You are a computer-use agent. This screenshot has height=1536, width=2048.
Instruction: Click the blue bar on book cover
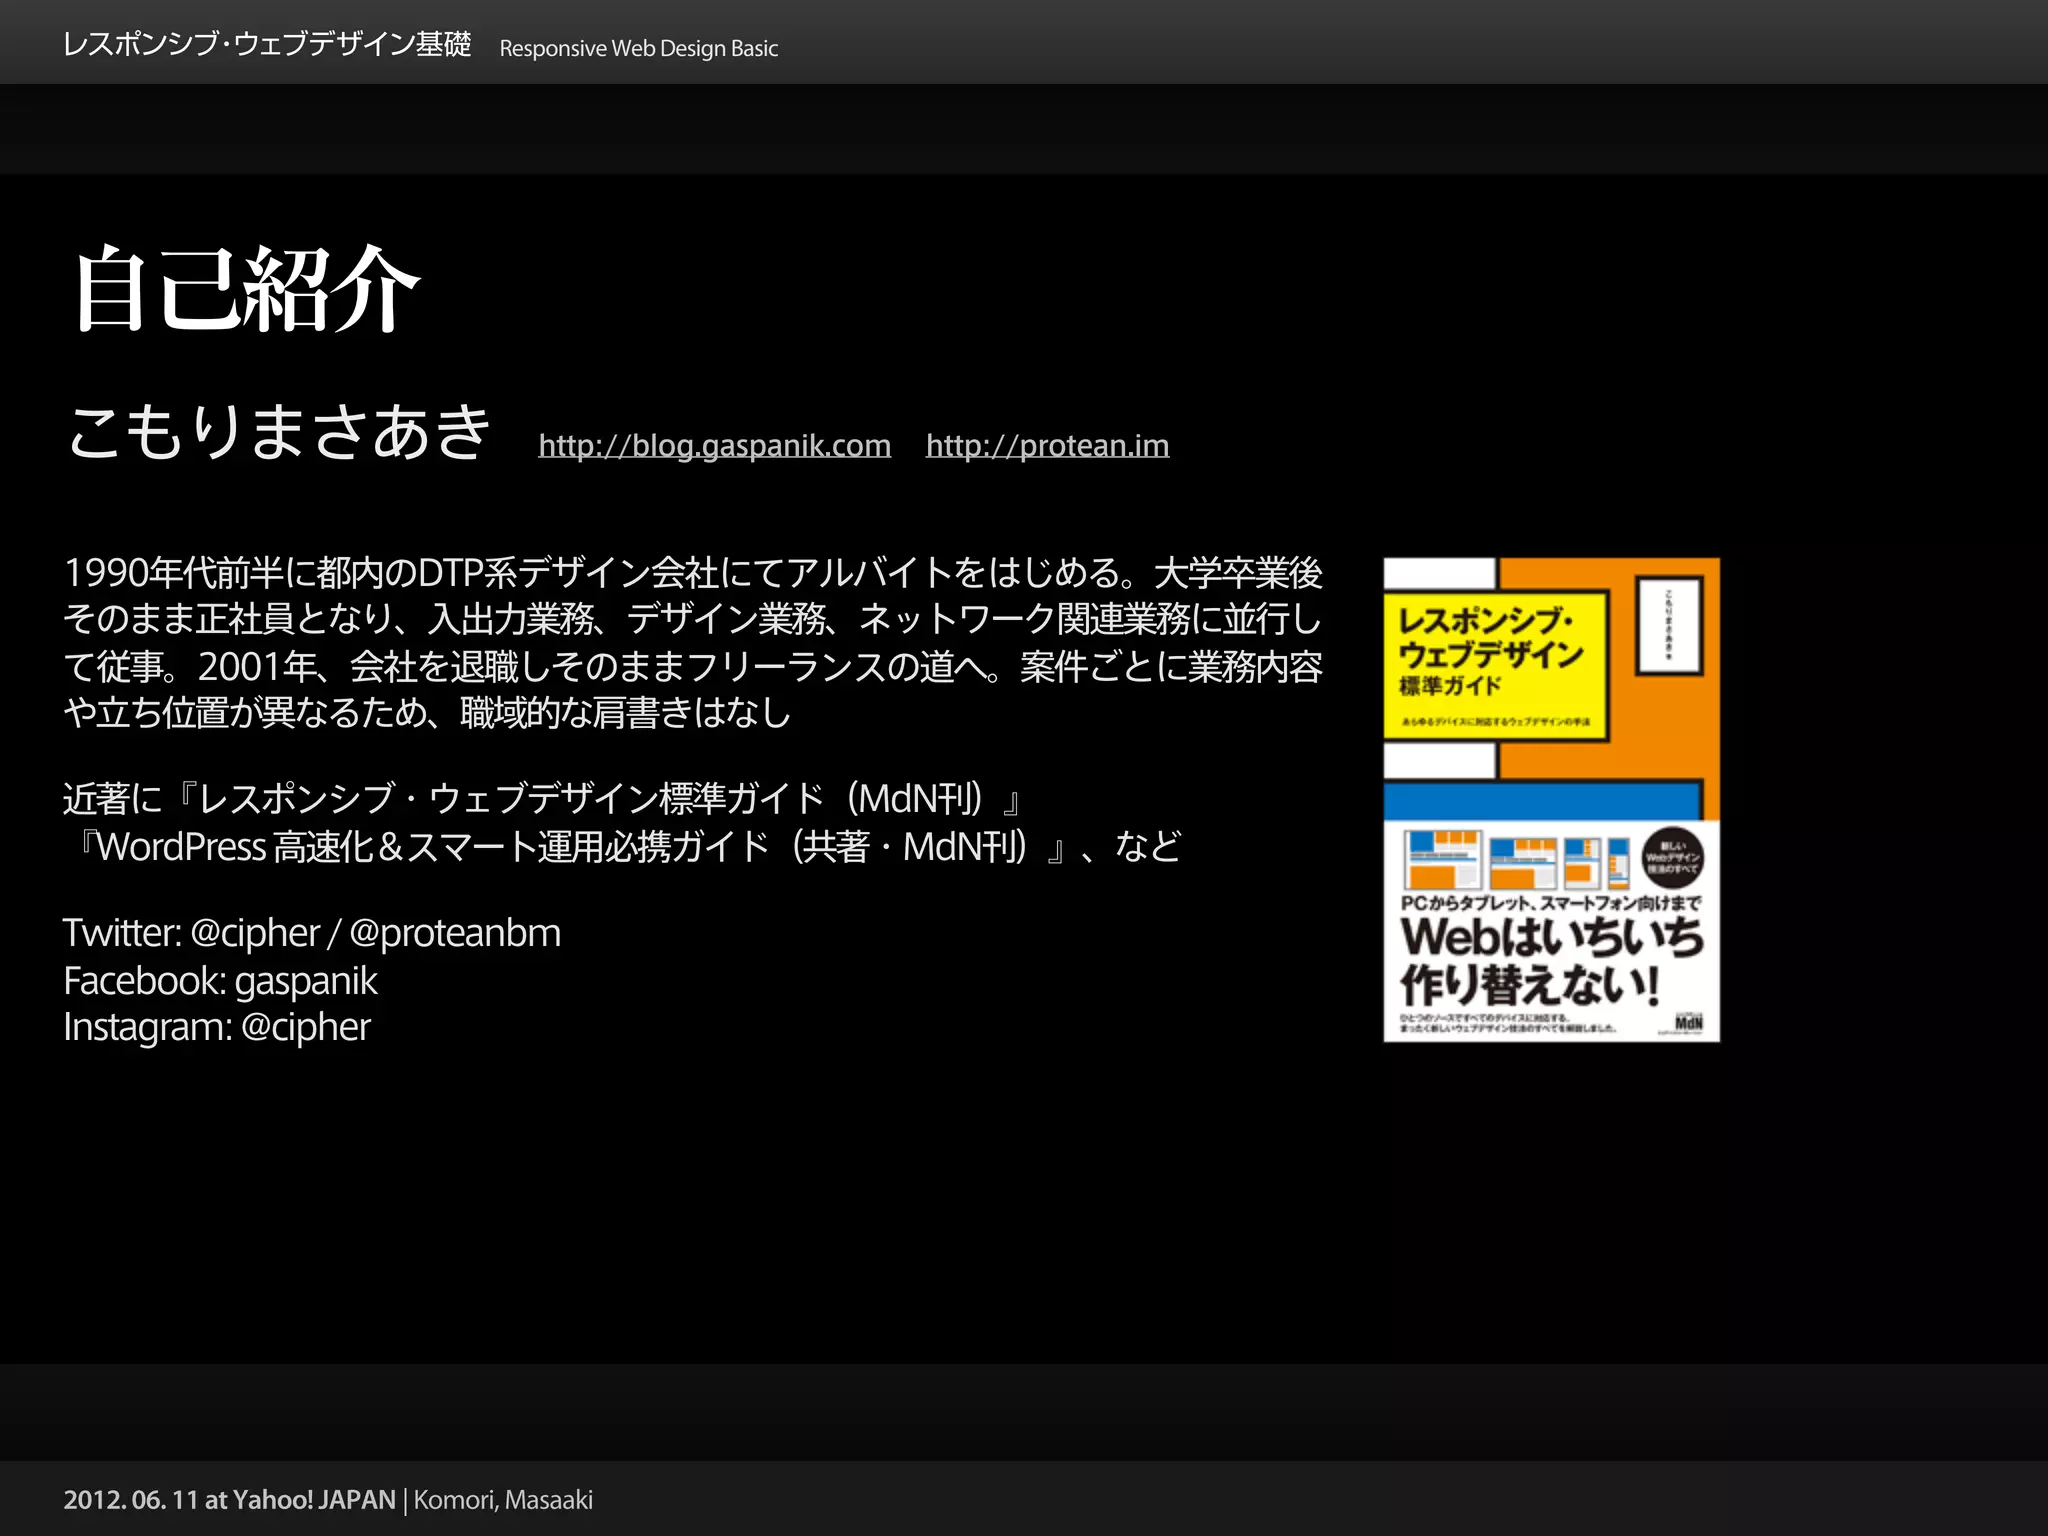pyautogui.click(x=1542, y=801)
